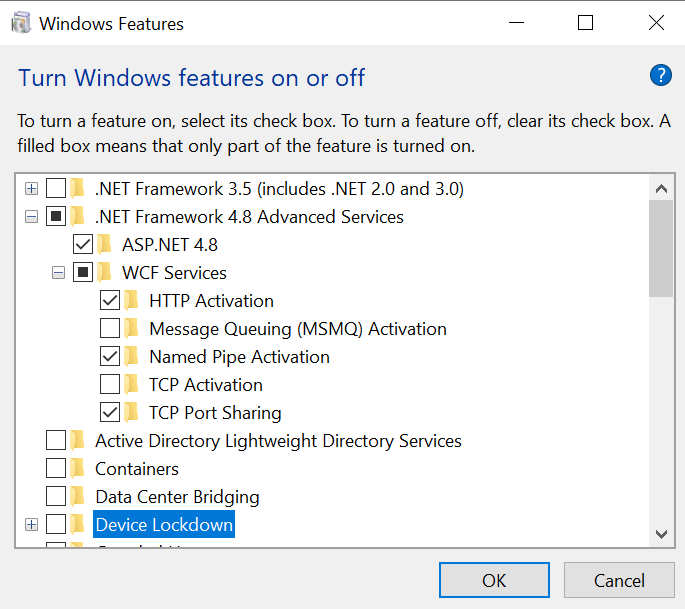Select the Device Lockdown tree item
The width and height of the screenshot is (685, 609).
(164, 525)
